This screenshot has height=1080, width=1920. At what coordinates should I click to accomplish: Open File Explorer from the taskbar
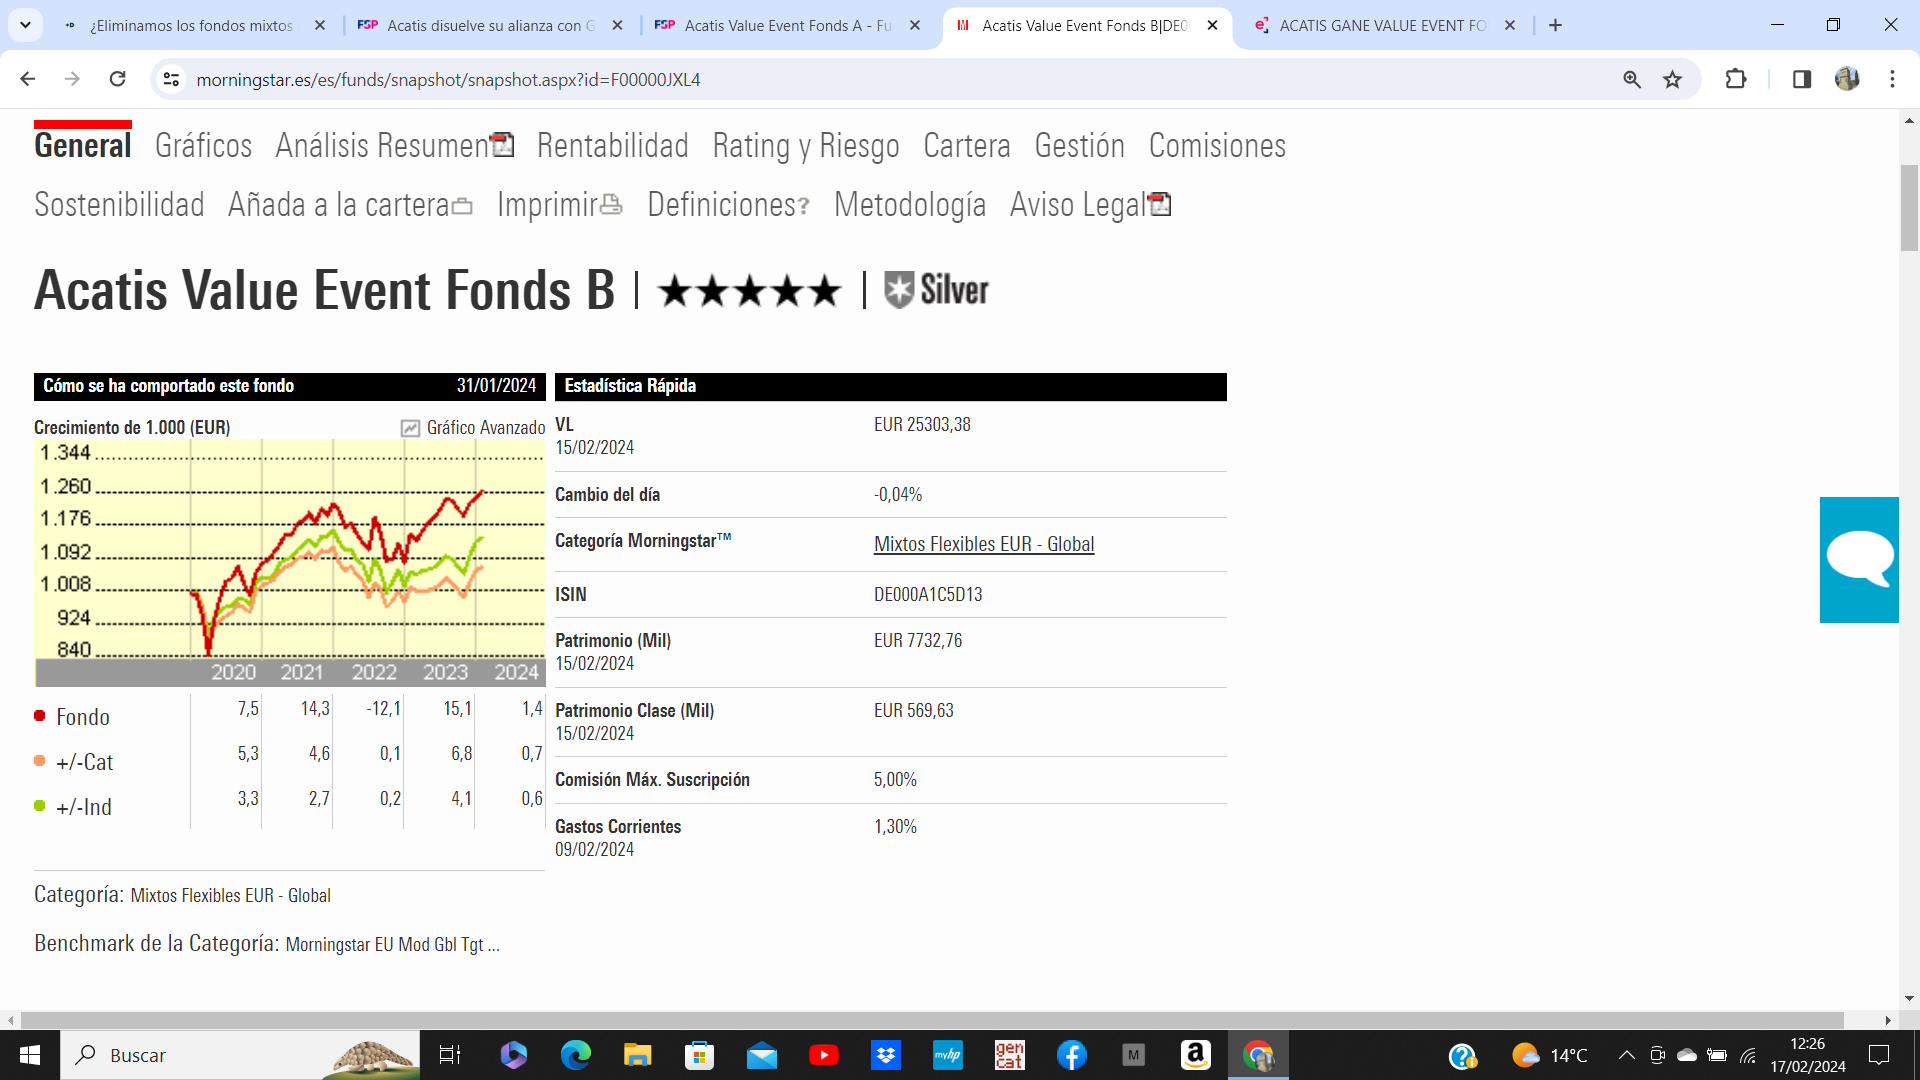tap(637, 1055)
